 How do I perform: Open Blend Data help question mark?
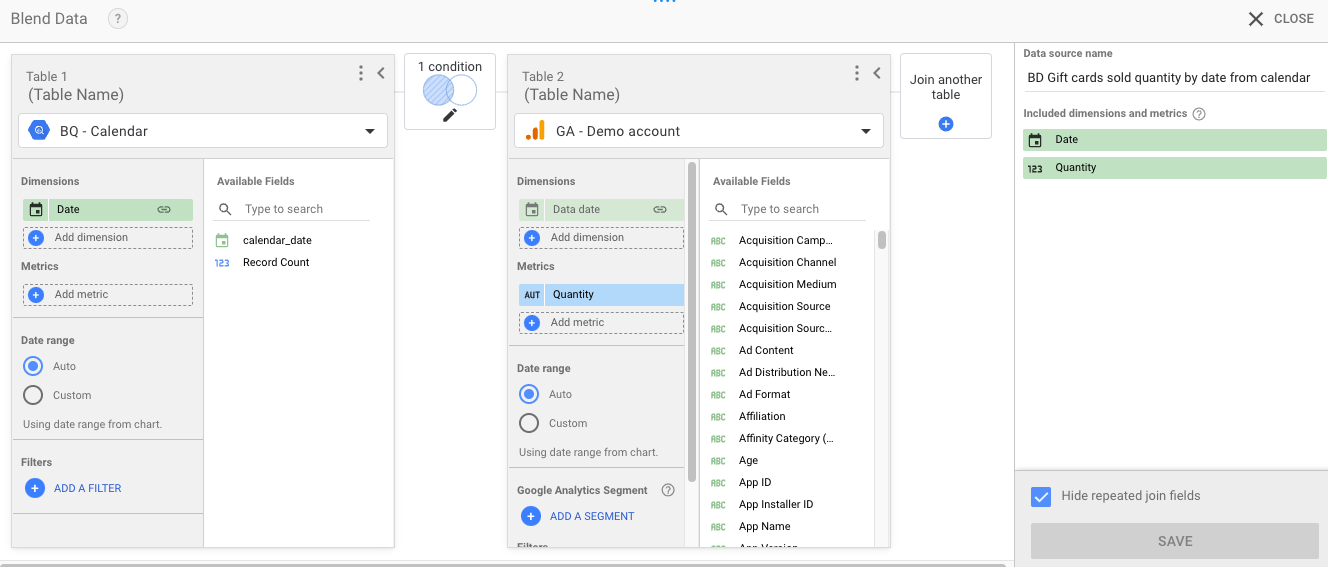(x=118, y=19)
